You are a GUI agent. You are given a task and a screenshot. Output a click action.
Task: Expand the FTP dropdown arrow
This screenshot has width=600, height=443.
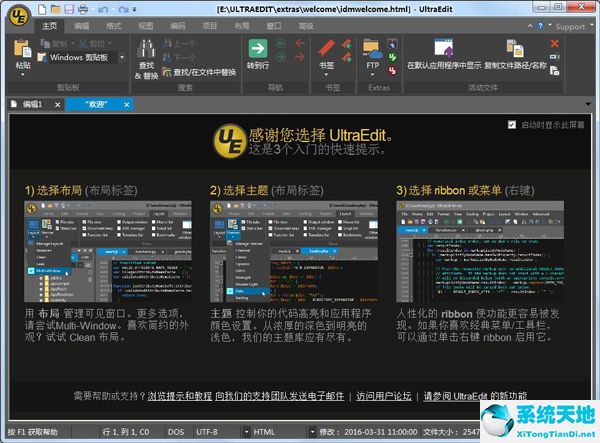[372, 75]
